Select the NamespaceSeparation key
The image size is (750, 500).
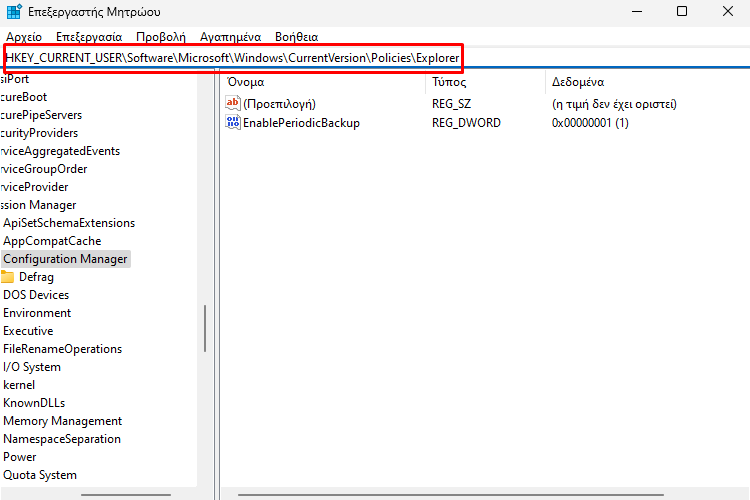[x=62, y=439]
